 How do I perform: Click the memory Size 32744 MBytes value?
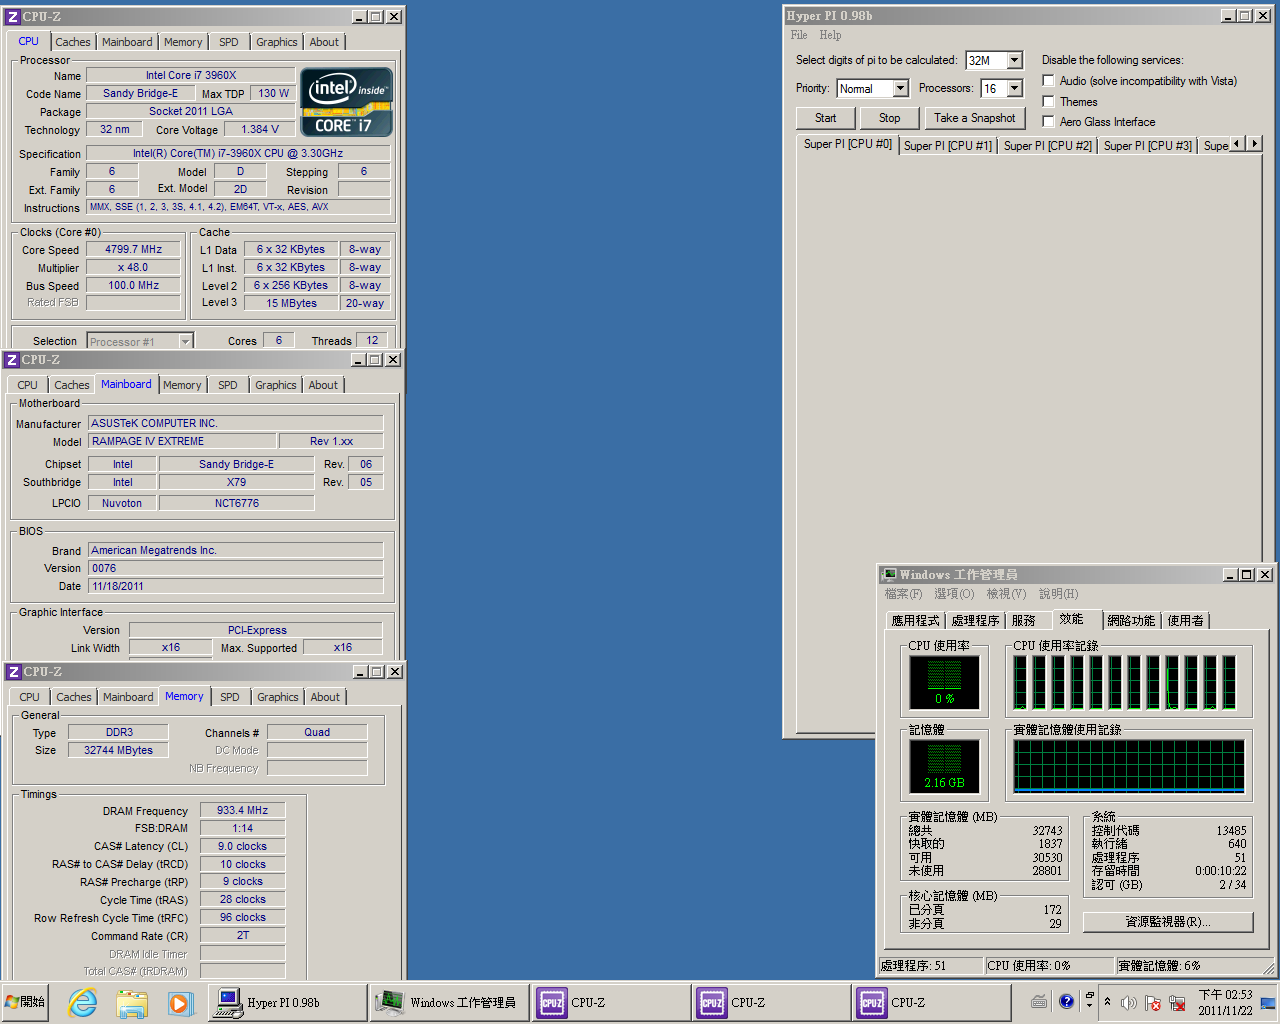tap(118, 750)
